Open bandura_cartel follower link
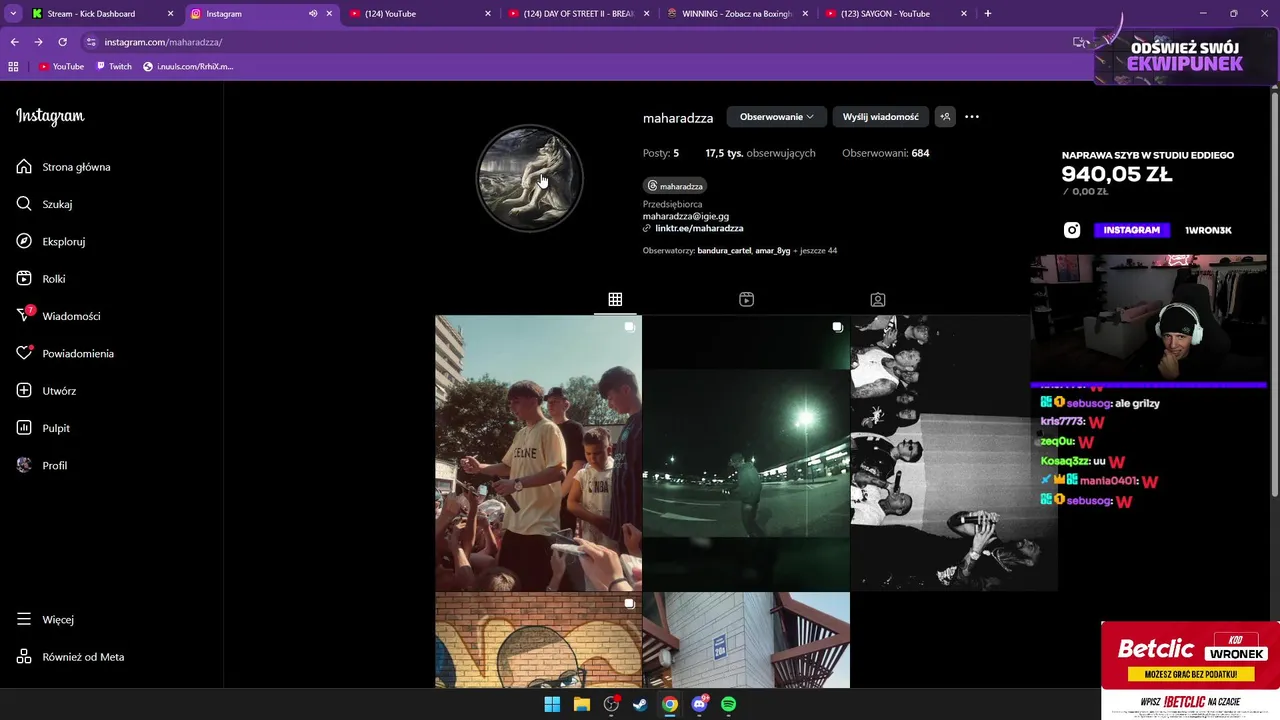The height and width of the screenshot is (720, 1280). (724, 251)
